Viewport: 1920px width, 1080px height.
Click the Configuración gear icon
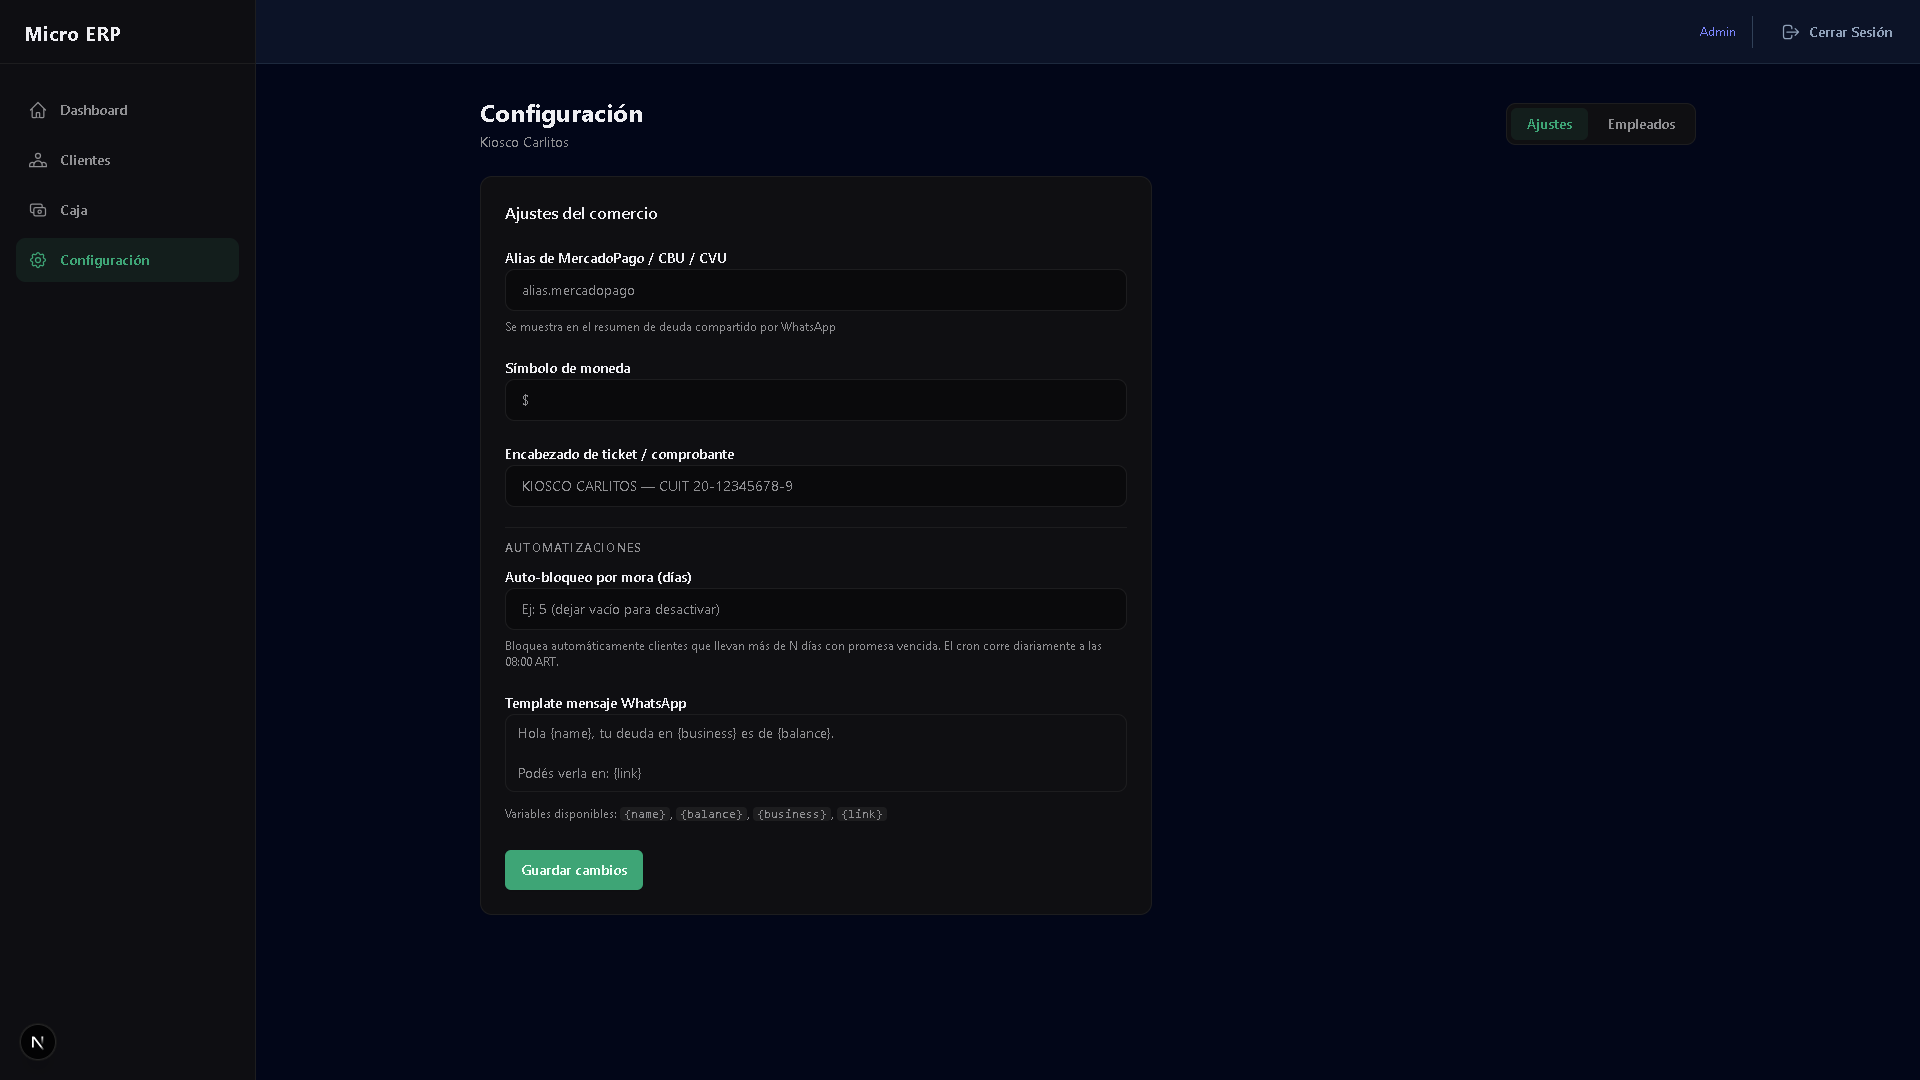point(38,260)
